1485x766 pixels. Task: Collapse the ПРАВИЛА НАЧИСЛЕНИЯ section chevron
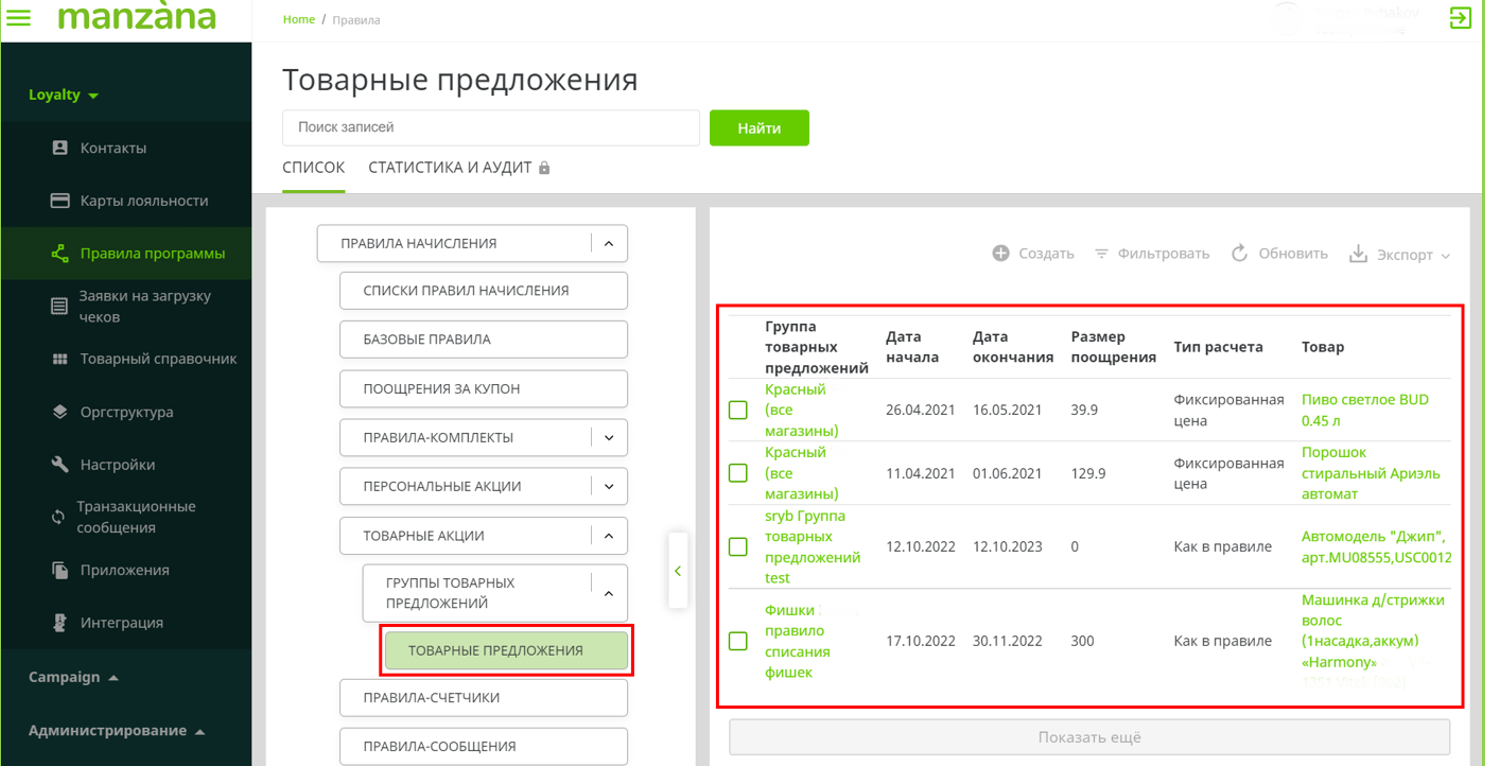pyautogui.click(x=608, y=243)
